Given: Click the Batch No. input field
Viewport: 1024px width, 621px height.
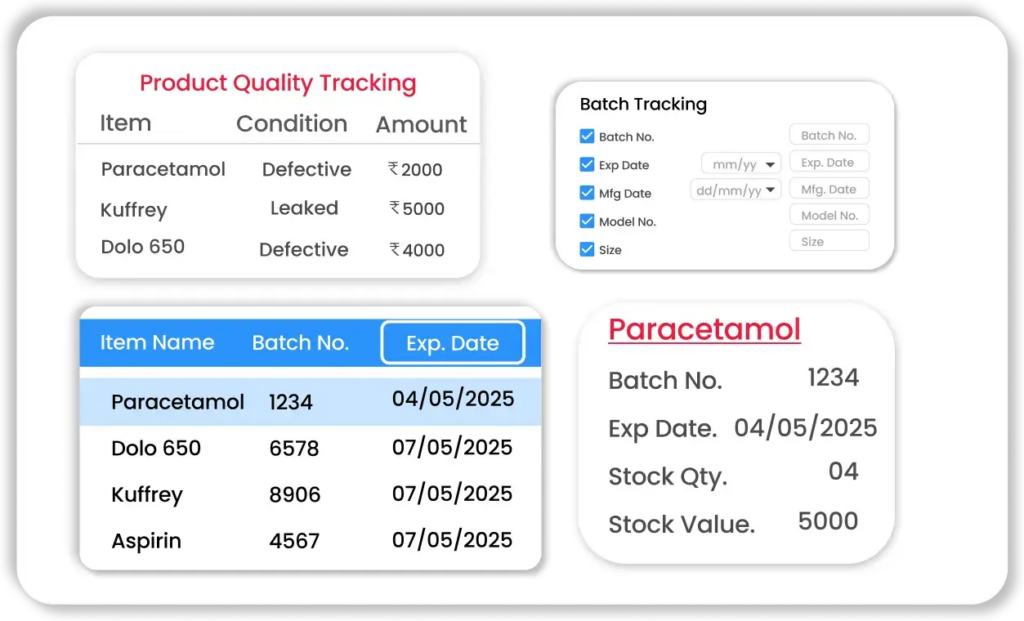Looking at the screenshot, I should pos(828,135).
